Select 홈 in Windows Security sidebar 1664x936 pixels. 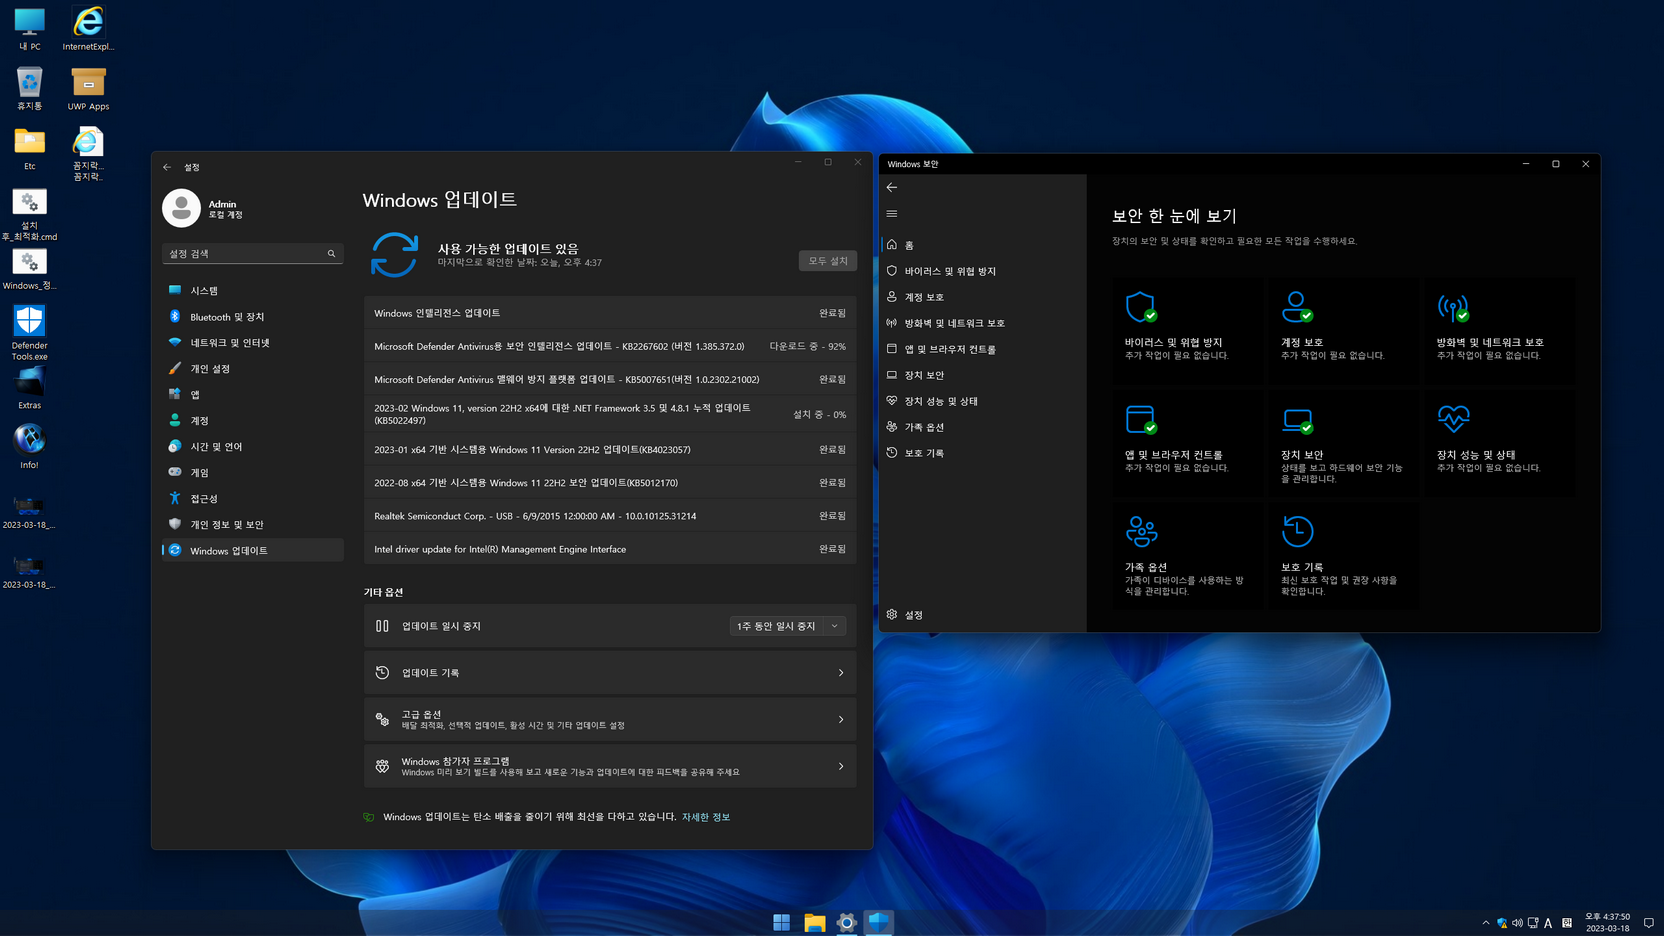tap(983, 245)
